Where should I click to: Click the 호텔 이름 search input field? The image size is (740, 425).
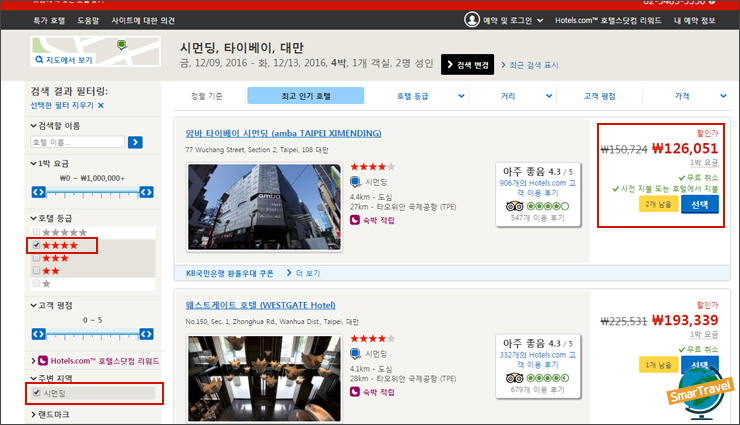[77, 142]
